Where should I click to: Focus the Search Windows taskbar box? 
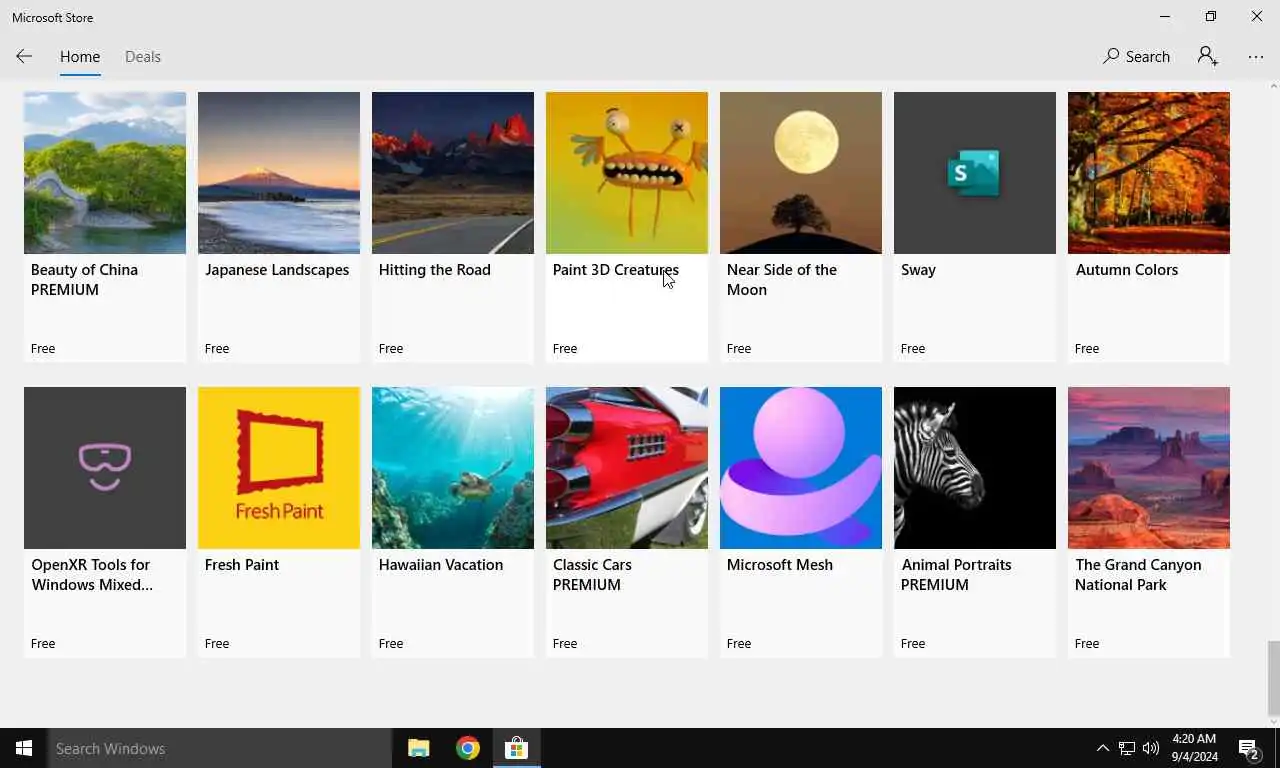(220, 748)
